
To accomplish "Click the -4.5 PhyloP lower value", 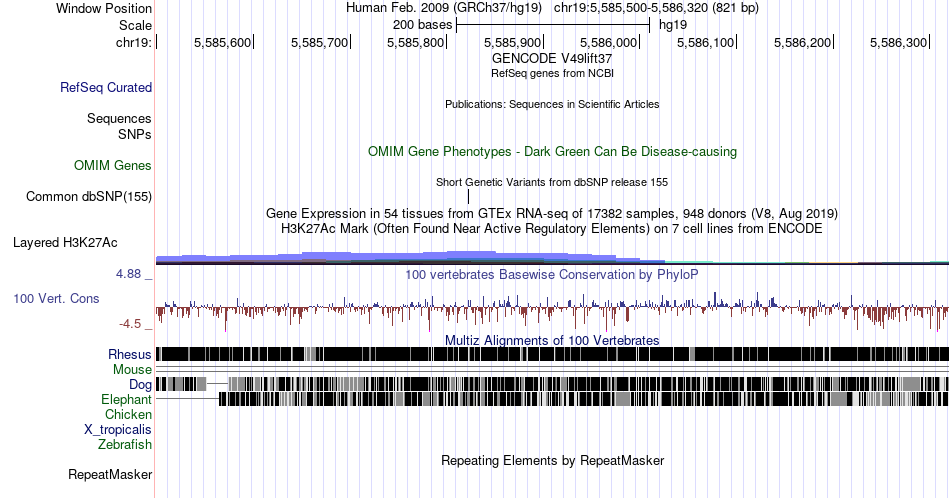I will pos(130,324).
